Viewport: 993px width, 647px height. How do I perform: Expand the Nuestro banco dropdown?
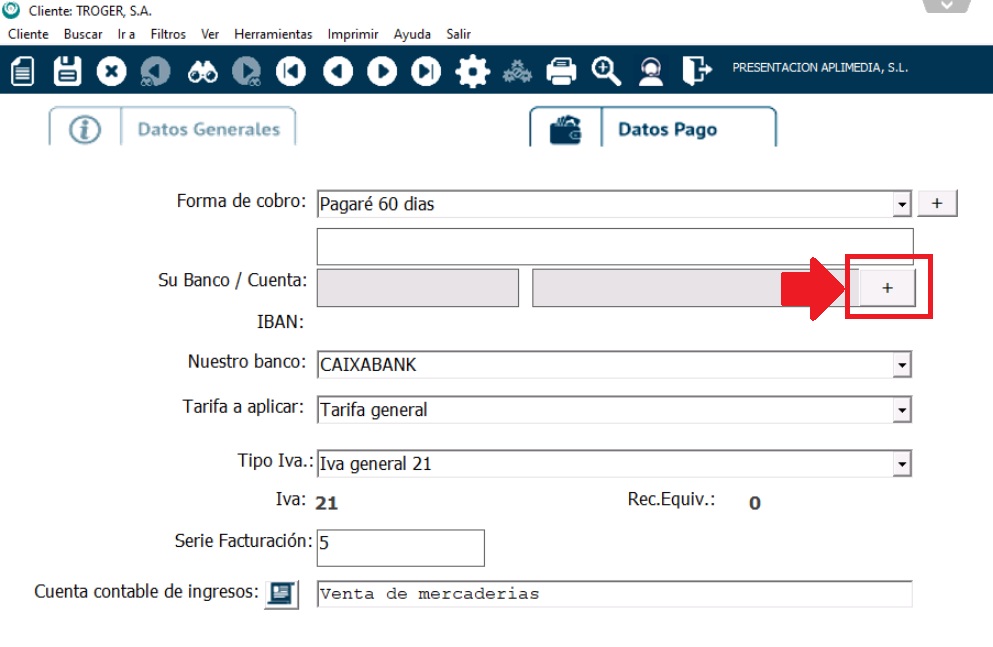coord(902,366)
